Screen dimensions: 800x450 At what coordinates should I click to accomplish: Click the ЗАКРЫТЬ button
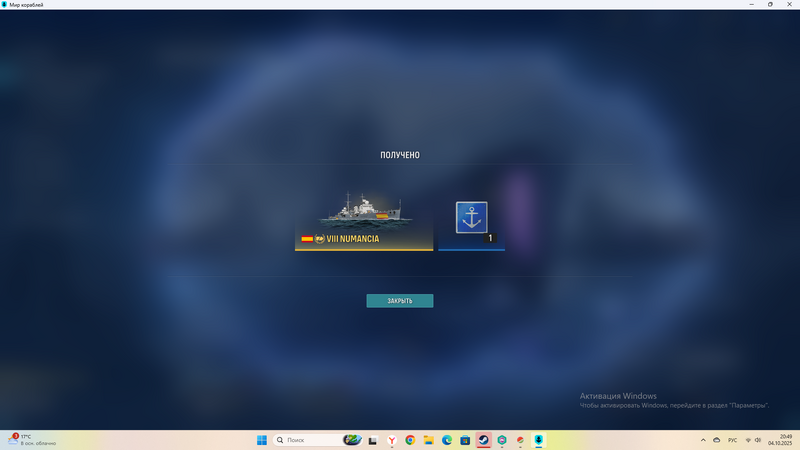coord(400,301)
